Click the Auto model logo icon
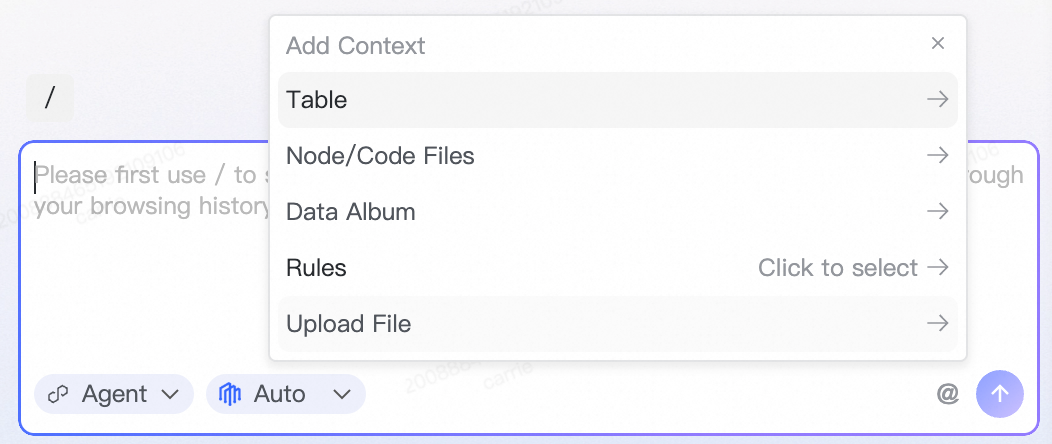This screenshot has height=444, width=1052. [231, 394]
